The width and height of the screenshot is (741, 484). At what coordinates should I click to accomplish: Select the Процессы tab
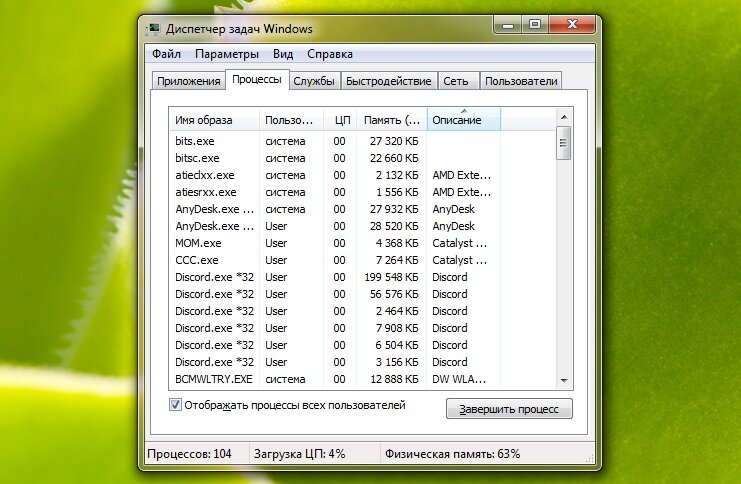[257, 79]
